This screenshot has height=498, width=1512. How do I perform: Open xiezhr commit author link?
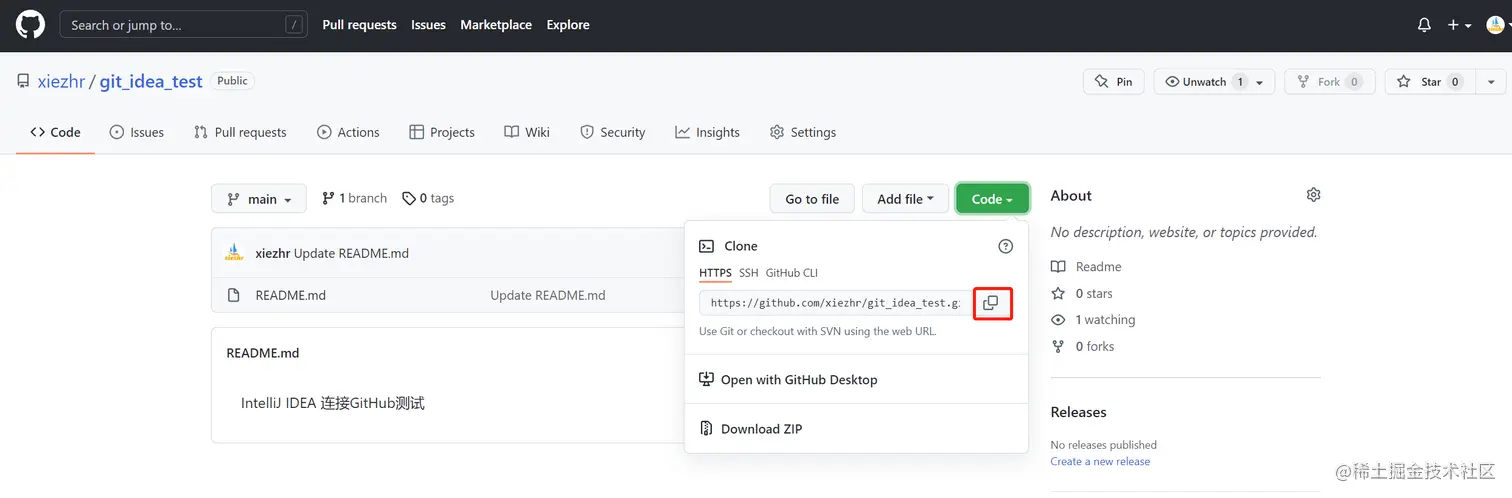272,253
